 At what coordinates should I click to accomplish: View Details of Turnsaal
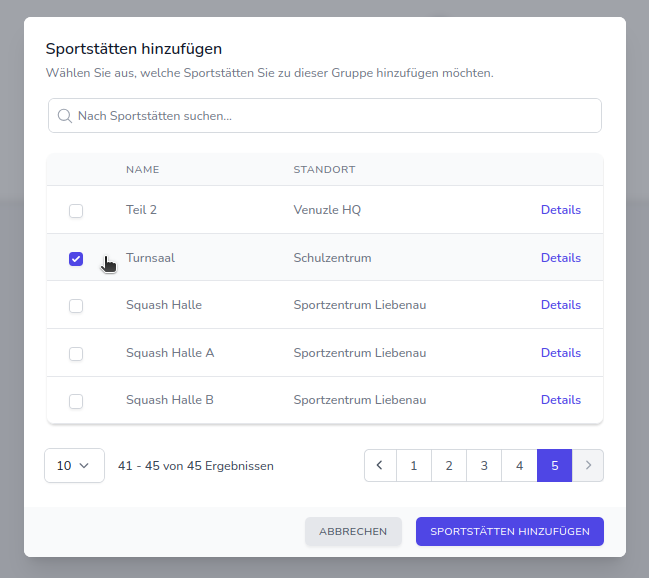(560, 258)
